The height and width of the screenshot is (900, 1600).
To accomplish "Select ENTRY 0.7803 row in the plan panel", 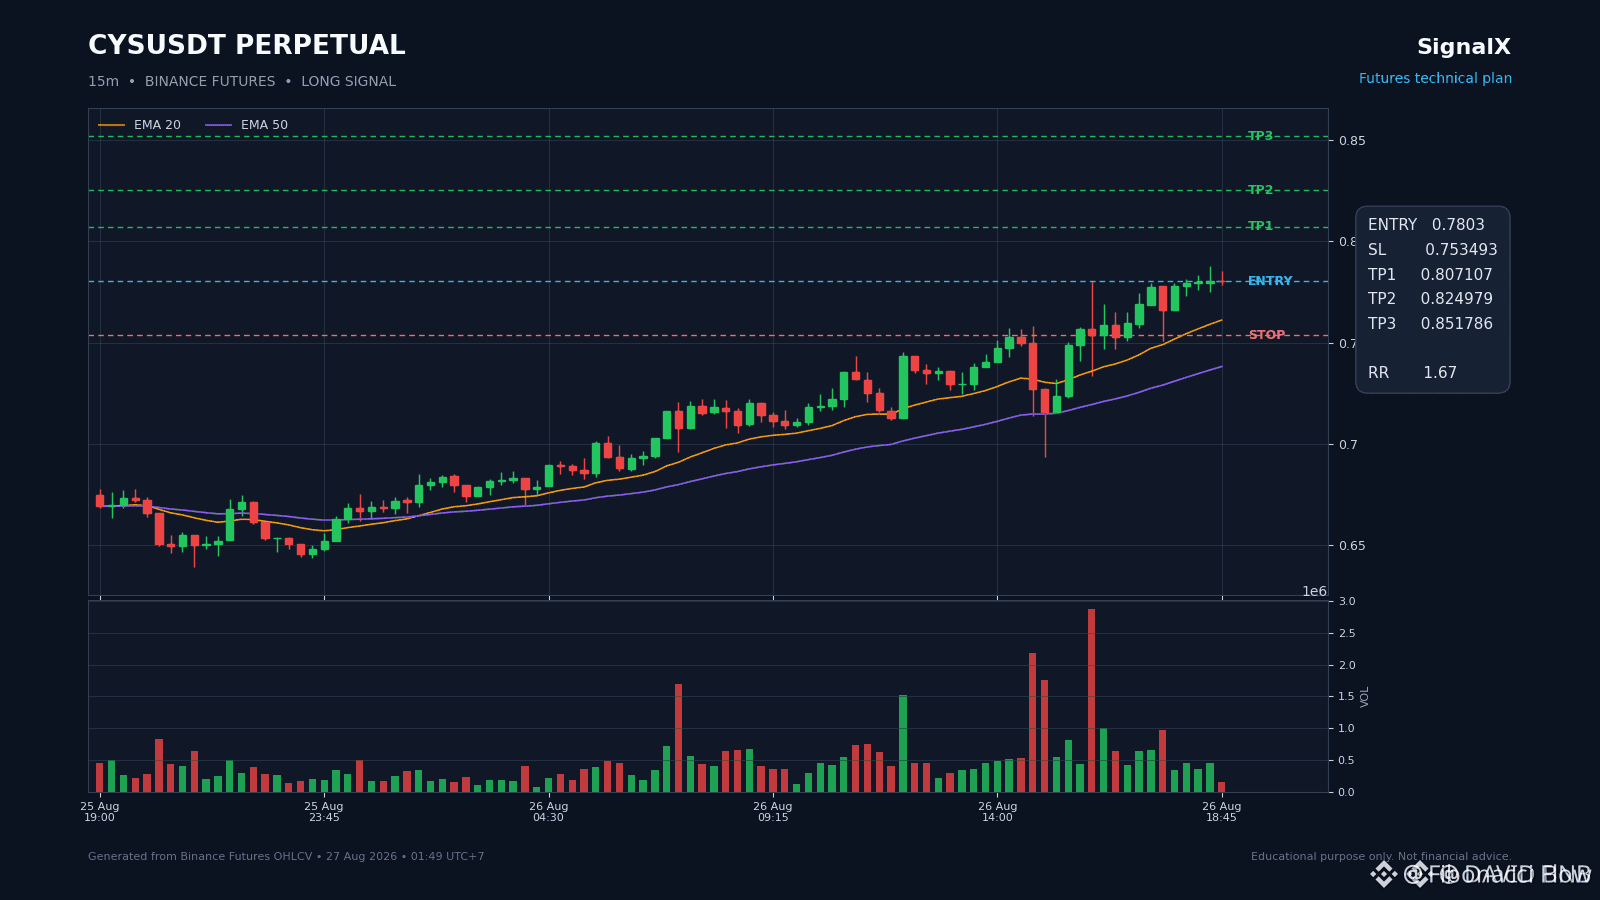I will pyautogui.click(x=1426, y=225).
